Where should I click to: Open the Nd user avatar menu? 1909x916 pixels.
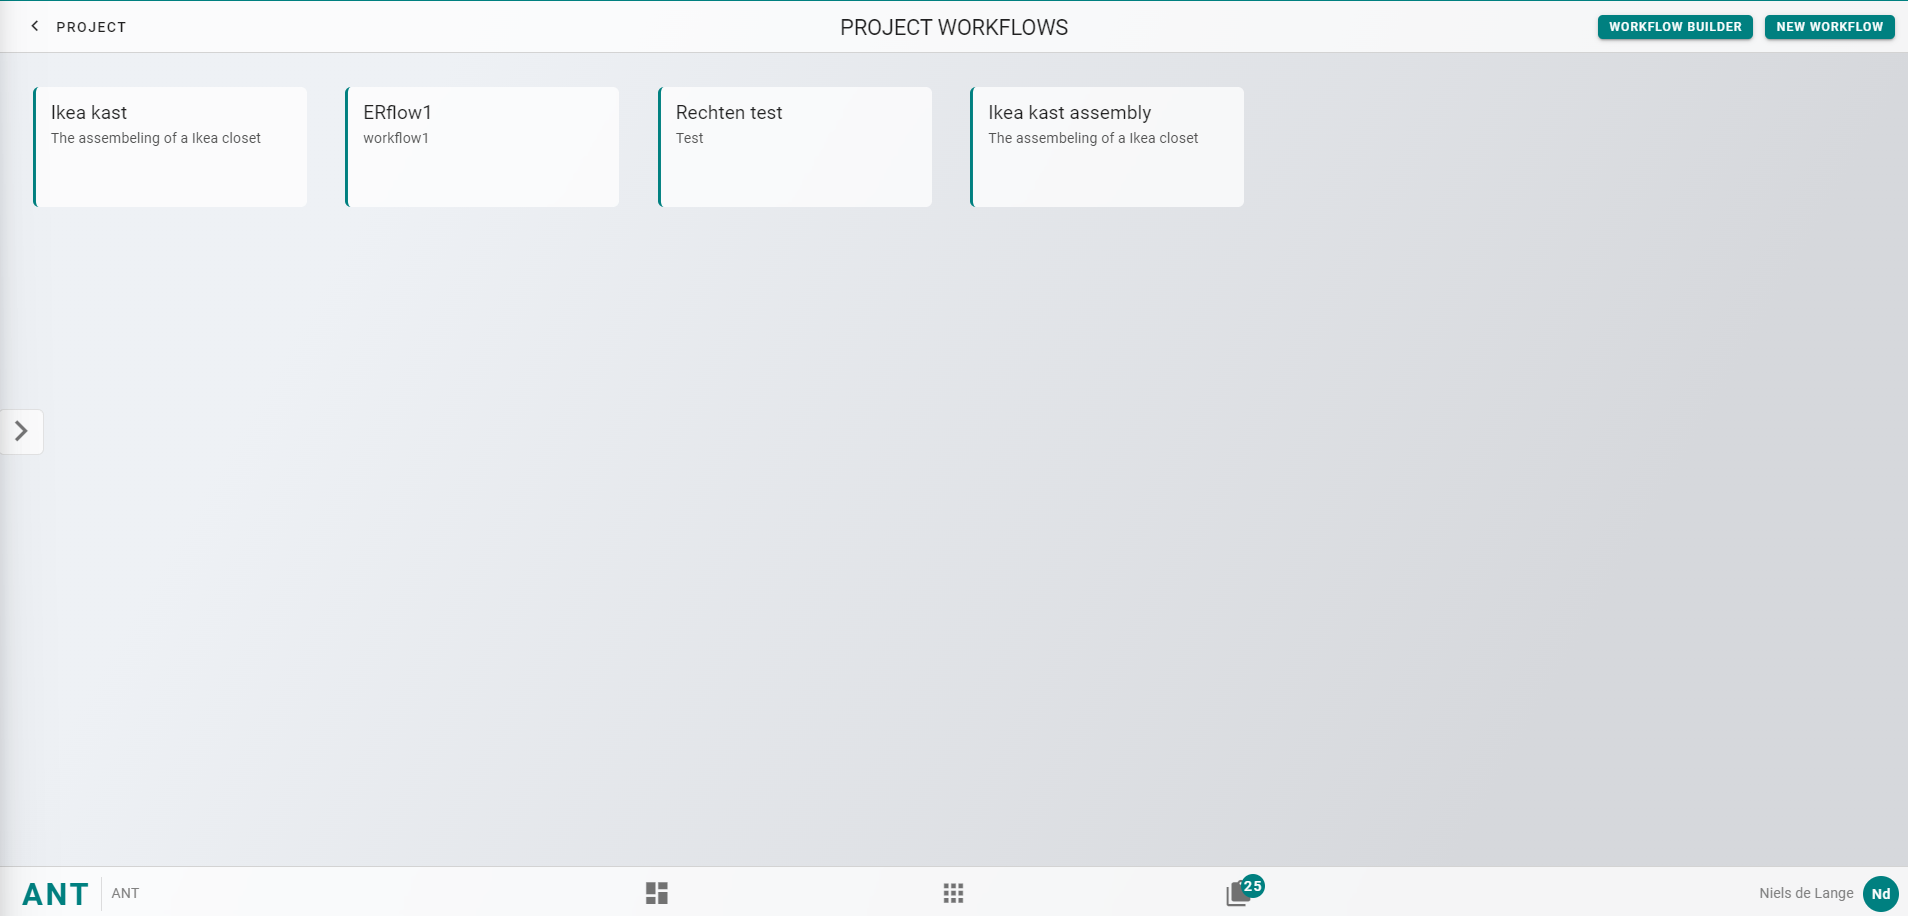click(1880, 894)
